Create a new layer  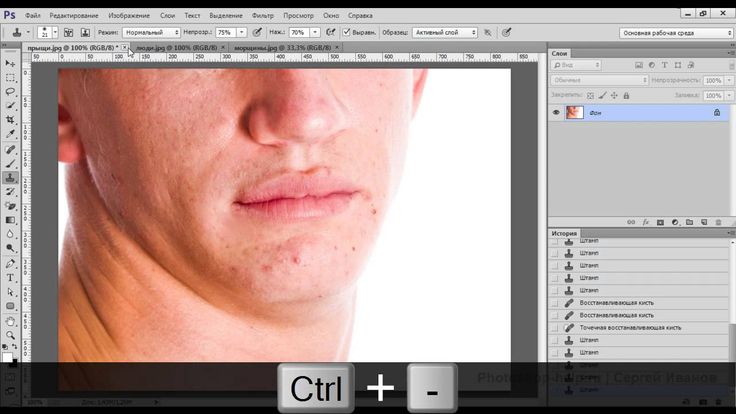(704, 222)
